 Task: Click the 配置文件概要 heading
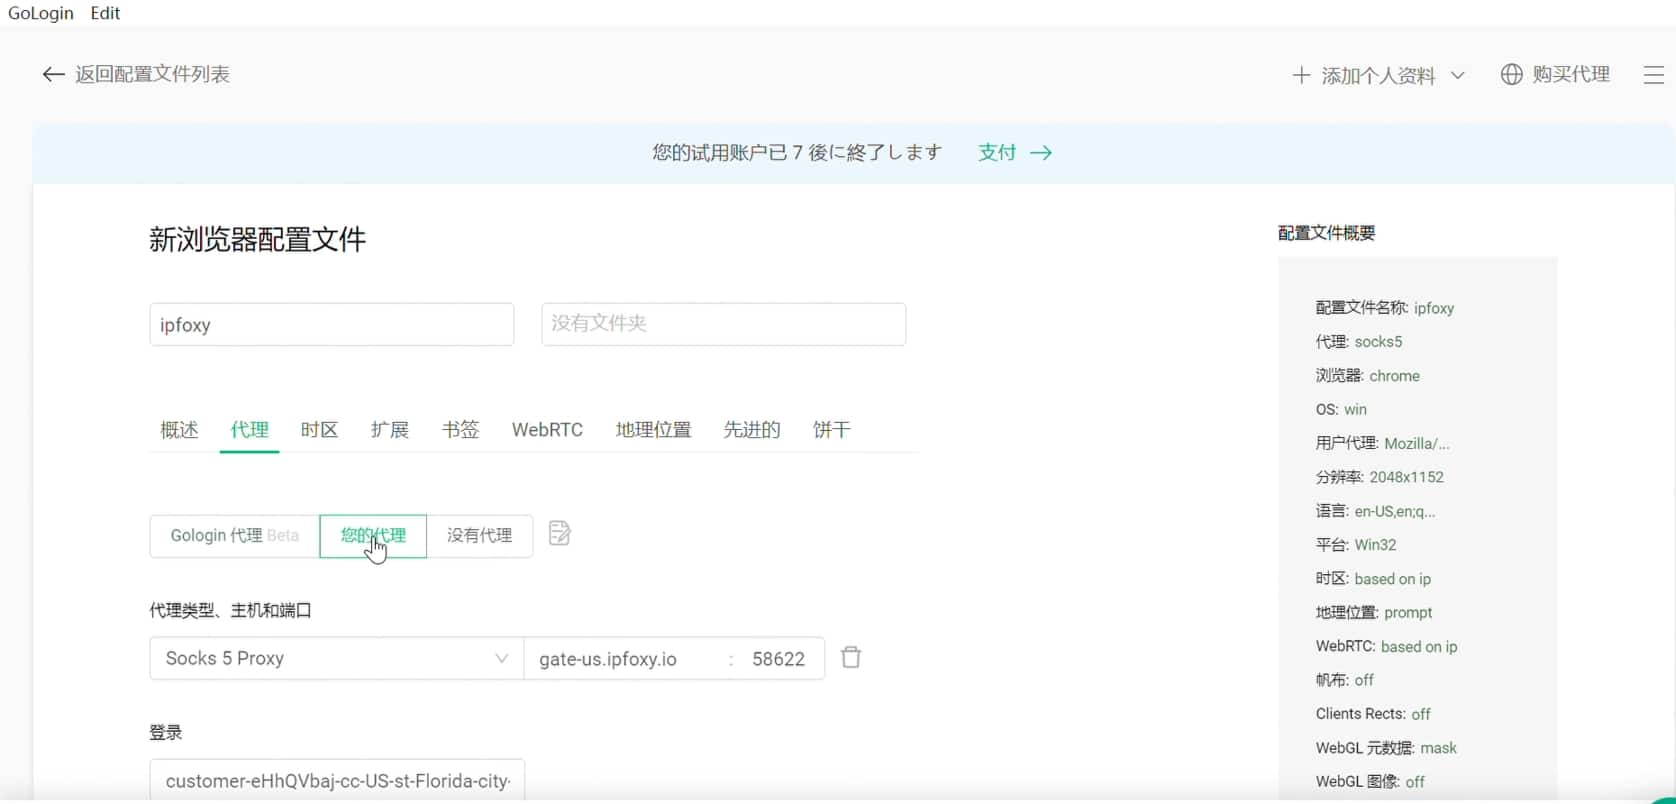click(1327, 233)
